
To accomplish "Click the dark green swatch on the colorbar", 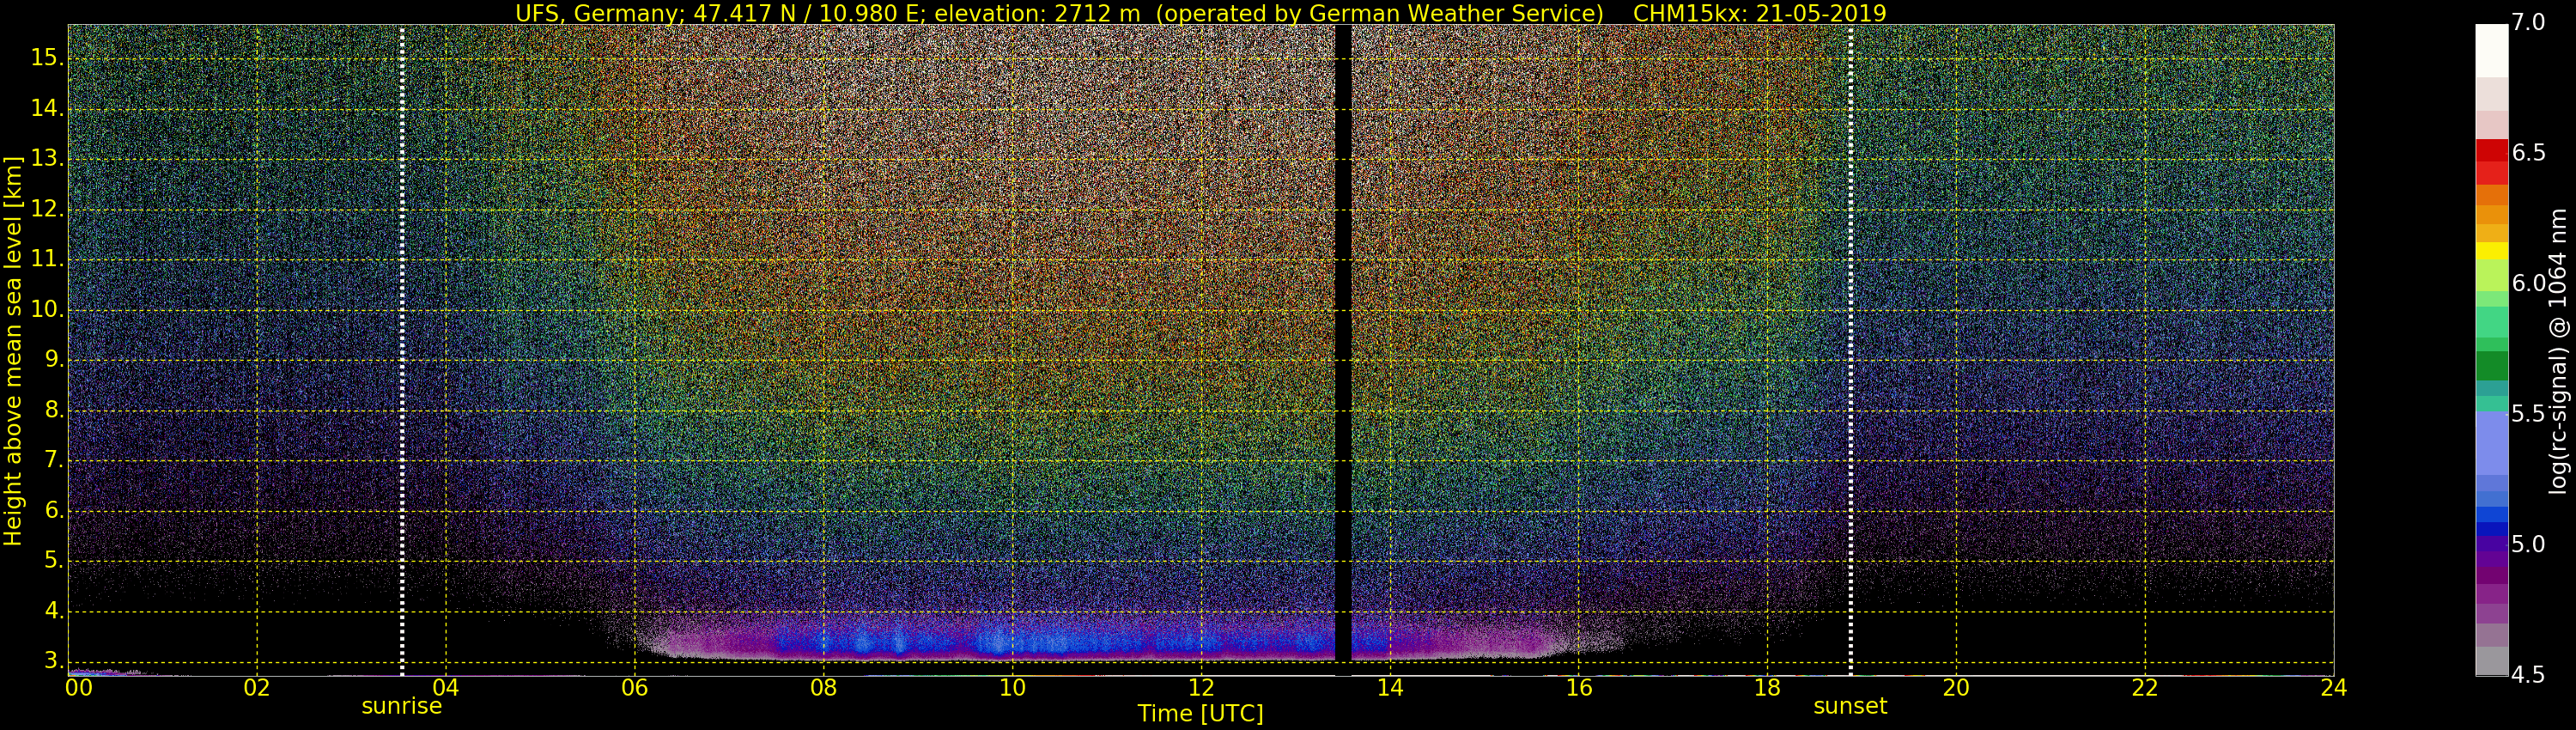I will [x=2492, y=366].
